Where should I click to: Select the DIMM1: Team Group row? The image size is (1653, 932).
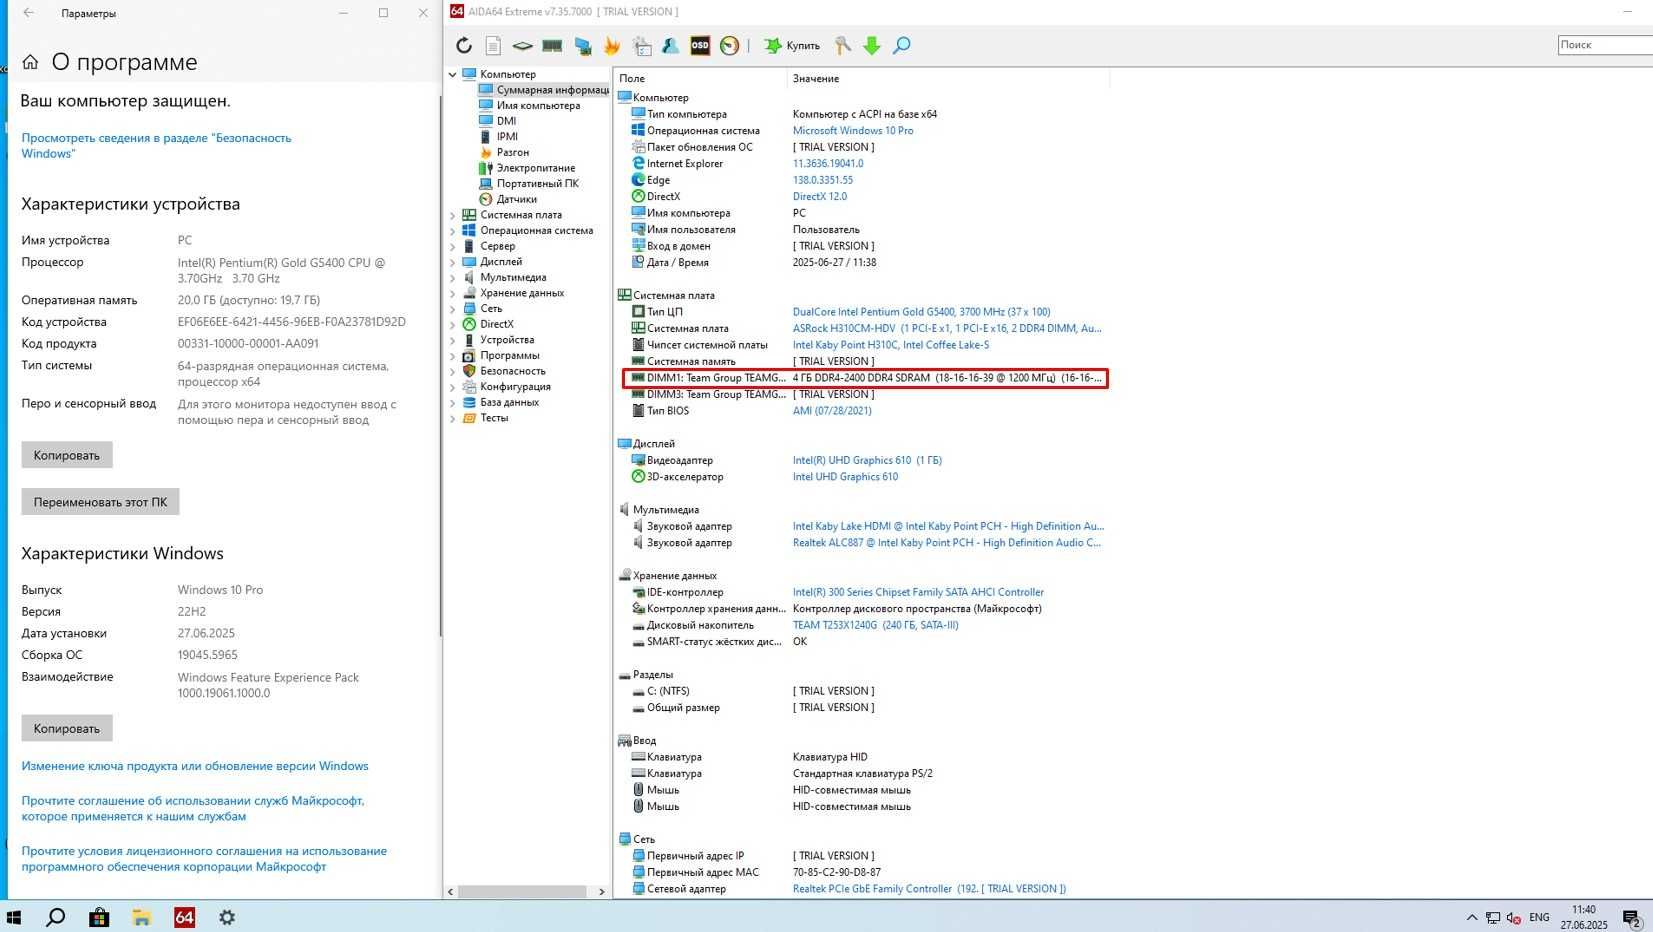(865, 378)
